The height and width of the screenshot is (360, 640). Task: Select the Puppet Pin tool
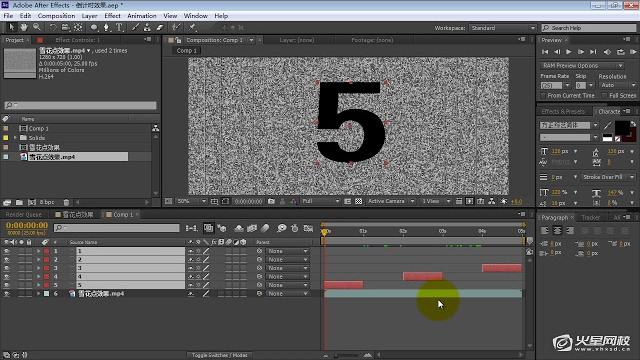[x=192, y=27]
